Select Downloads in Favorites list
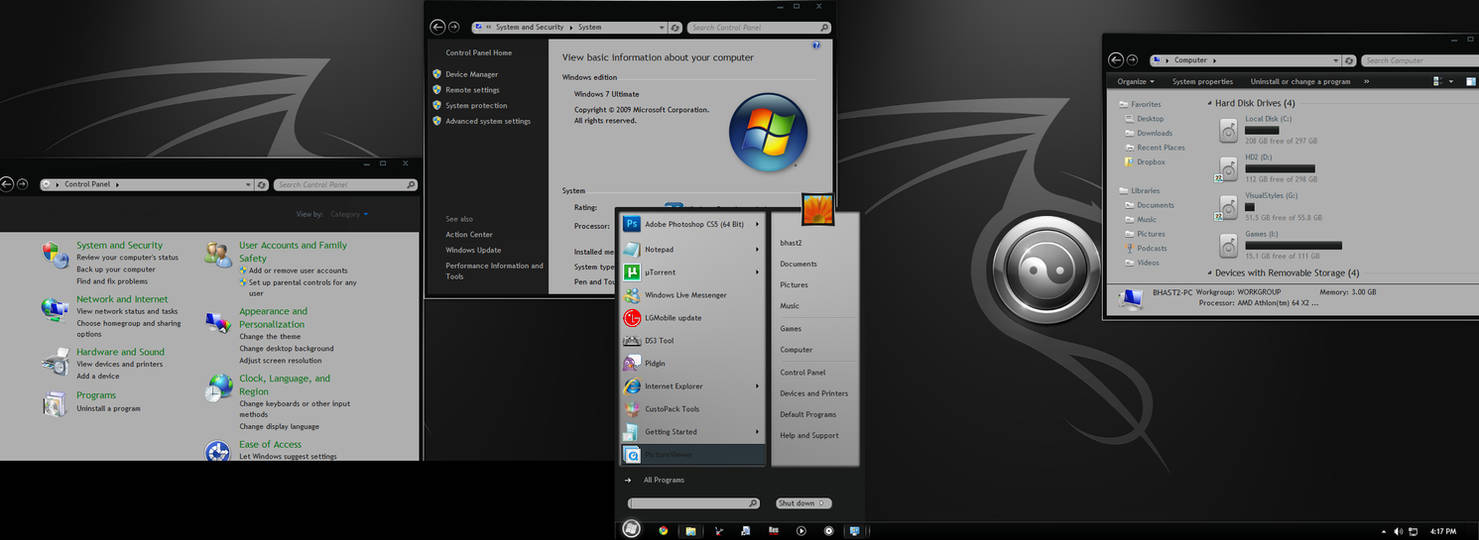This screenshot has height=540, width=1479. coord(1154,133)
